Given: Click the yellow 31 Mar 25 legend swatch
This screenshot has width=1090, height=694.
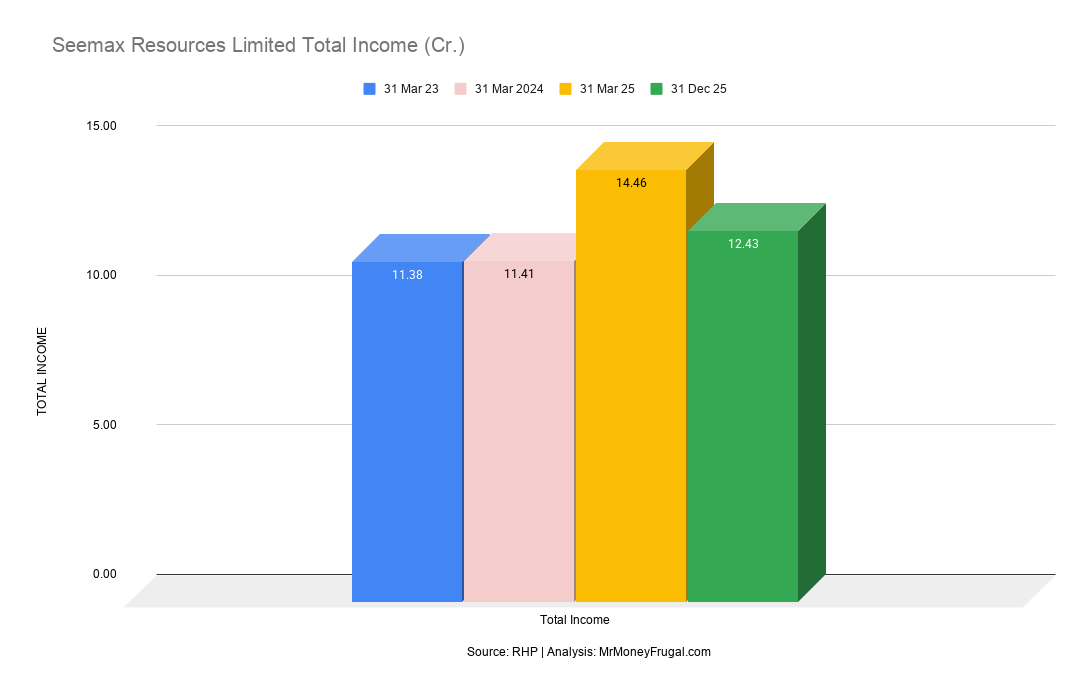Looking at the screenshot, I should [x=565, y=89].
